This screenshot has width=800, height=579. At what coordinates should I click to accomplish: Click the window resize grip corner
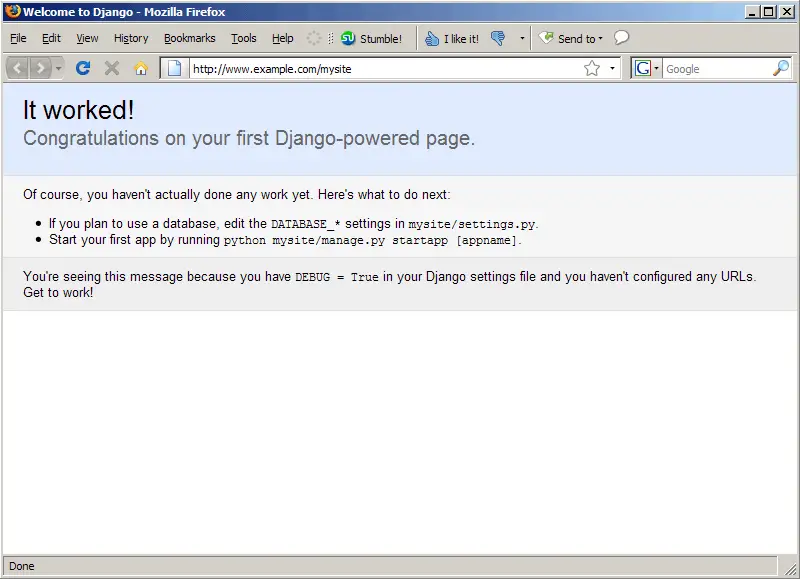click(791, 568)
